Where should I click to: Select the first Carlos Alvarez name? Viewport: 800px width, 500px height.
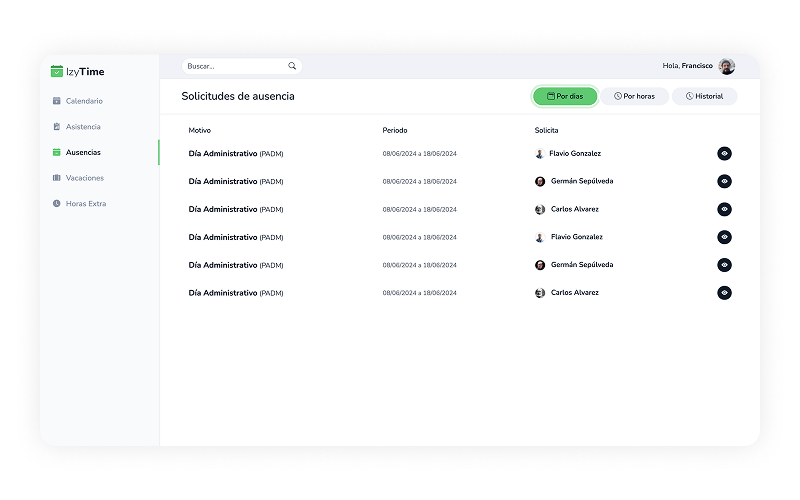[574, 209]
